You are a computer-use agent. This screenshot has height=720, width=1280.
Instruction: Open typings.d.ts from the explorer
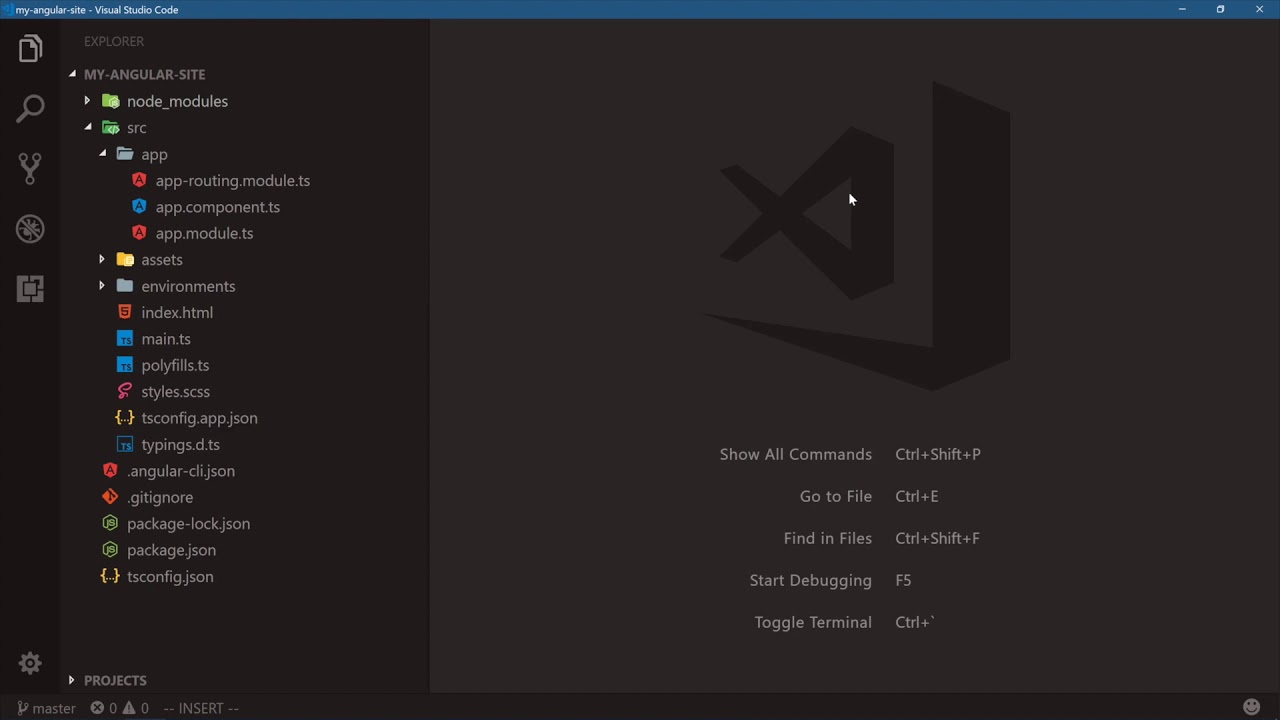(180, 444)
